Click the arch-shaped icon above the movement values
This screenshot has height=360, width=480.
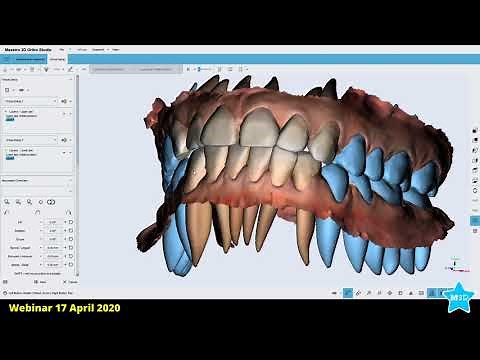[x=37, y=212]
